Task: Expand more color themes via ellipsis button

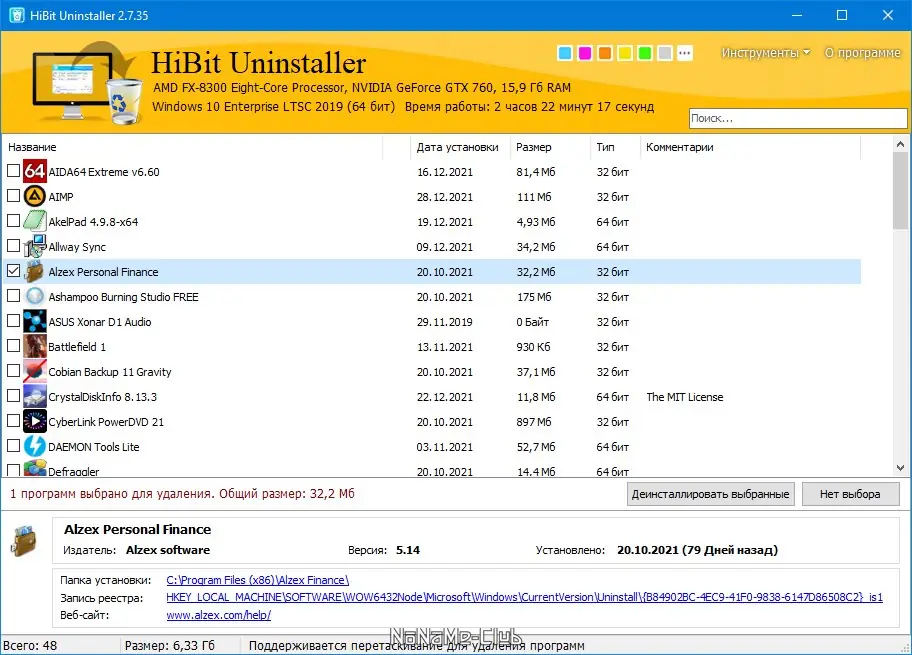Action: pos(686,53)
